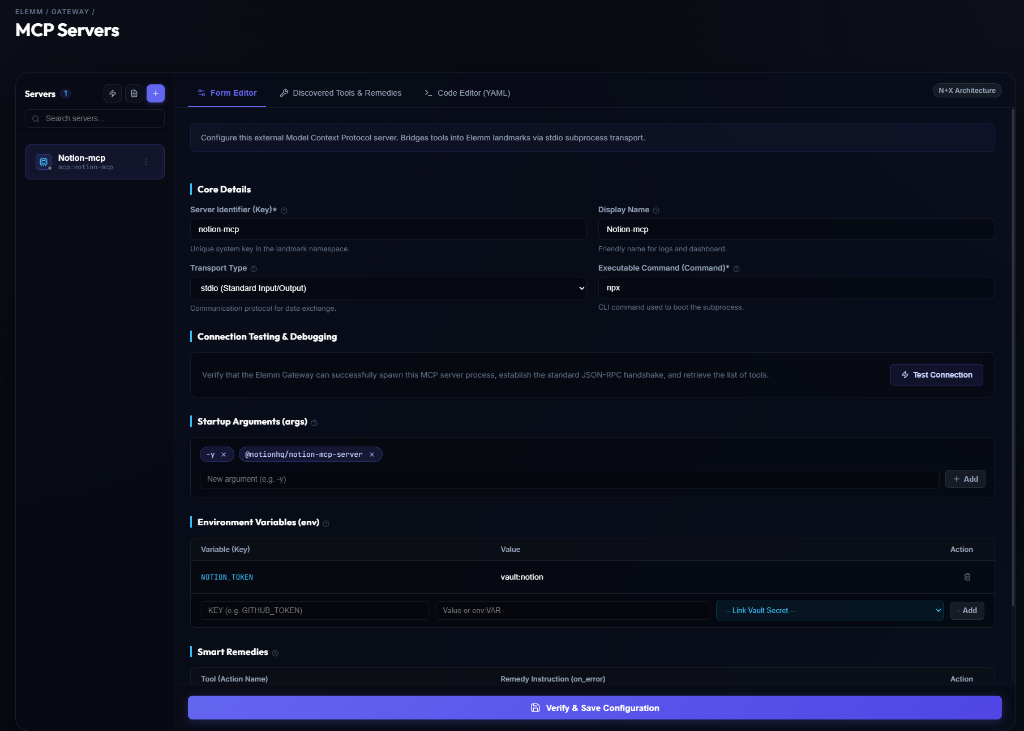
Task: Click the Servers count badge
Action: 65,93
